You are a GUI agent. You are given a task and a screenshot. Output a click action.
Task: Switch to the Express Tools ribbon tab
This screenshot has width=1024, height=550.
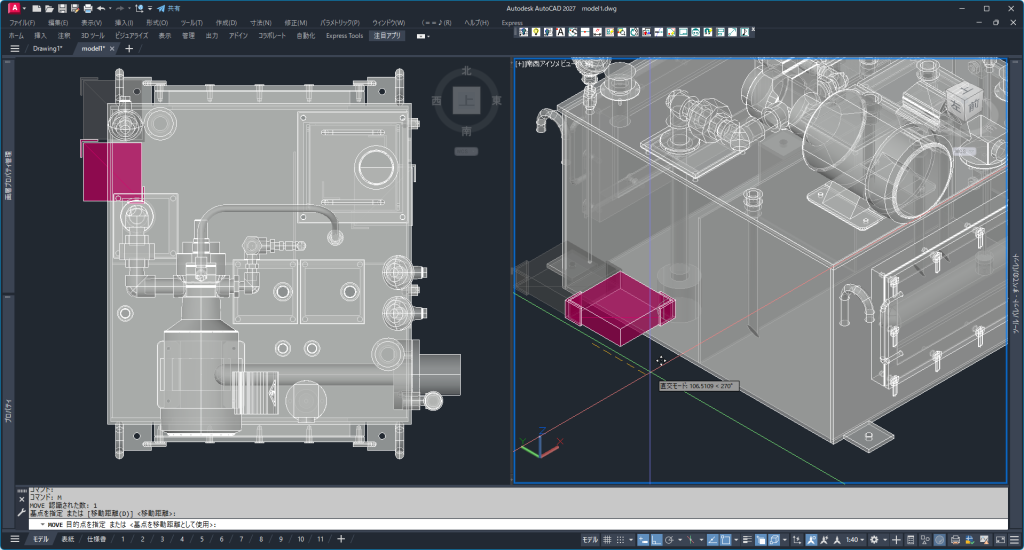(x=344, y=35)
